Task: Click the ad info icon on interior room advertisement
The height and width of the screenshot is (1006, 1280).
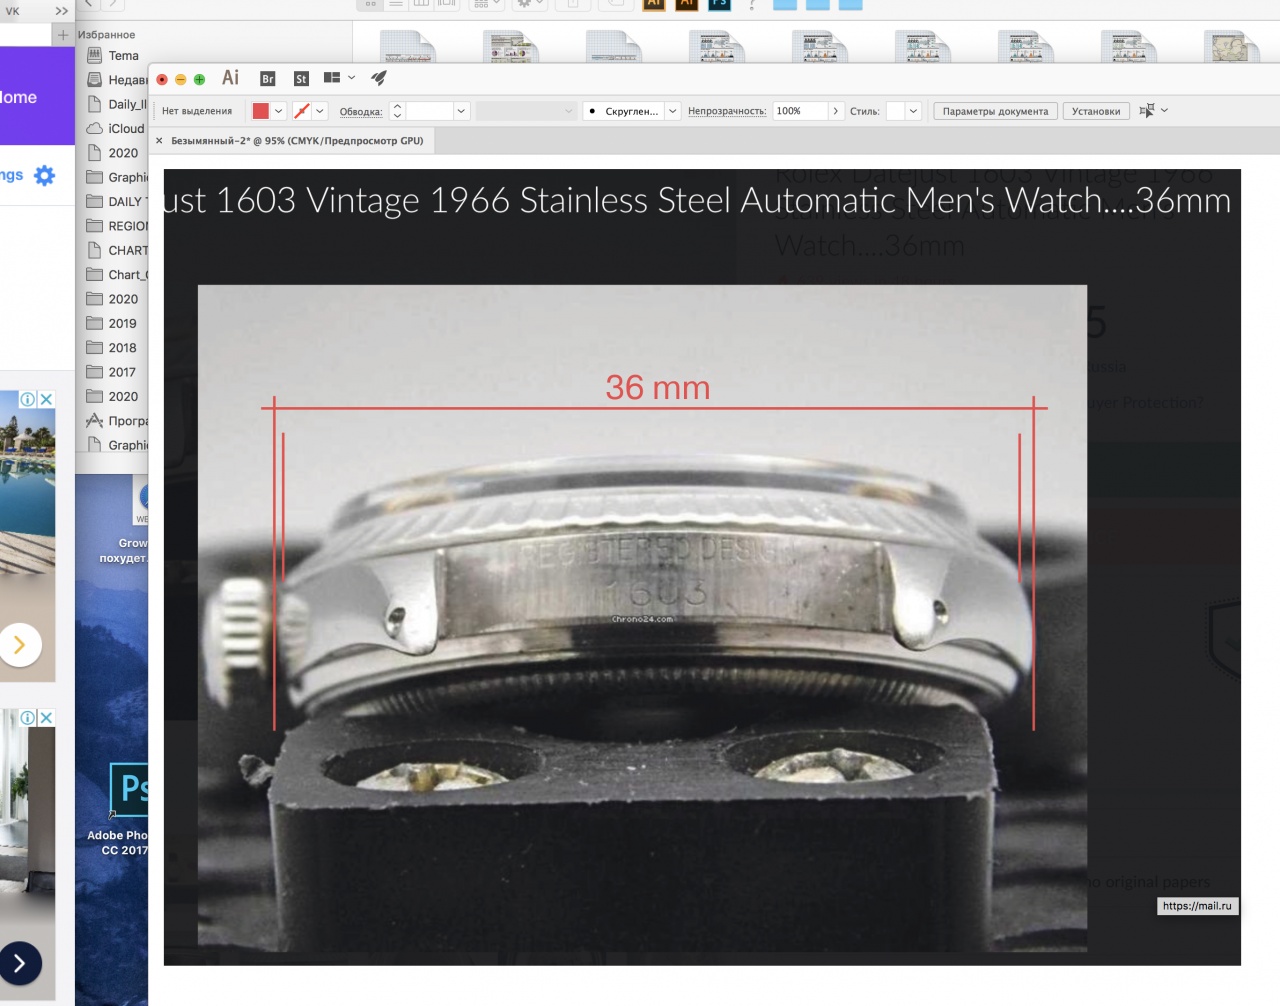Action: 28,717
